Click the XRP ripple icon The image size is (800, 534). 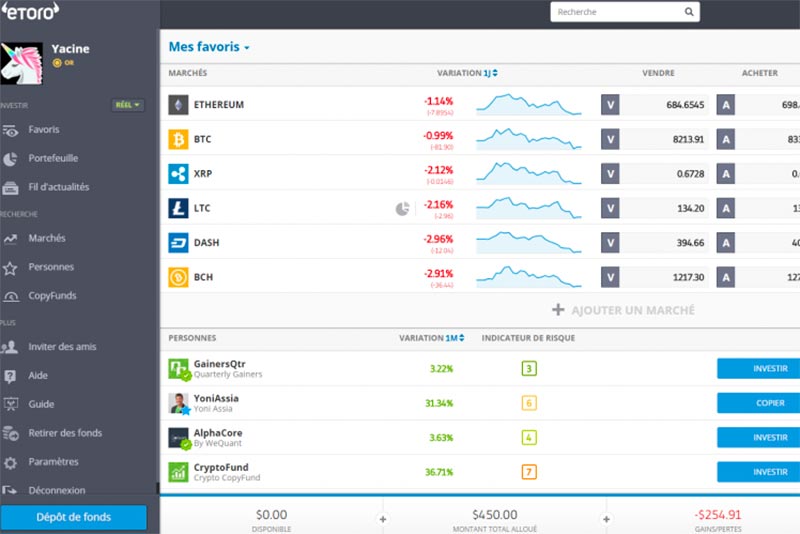pyautogui.click(x=178, y=174)
